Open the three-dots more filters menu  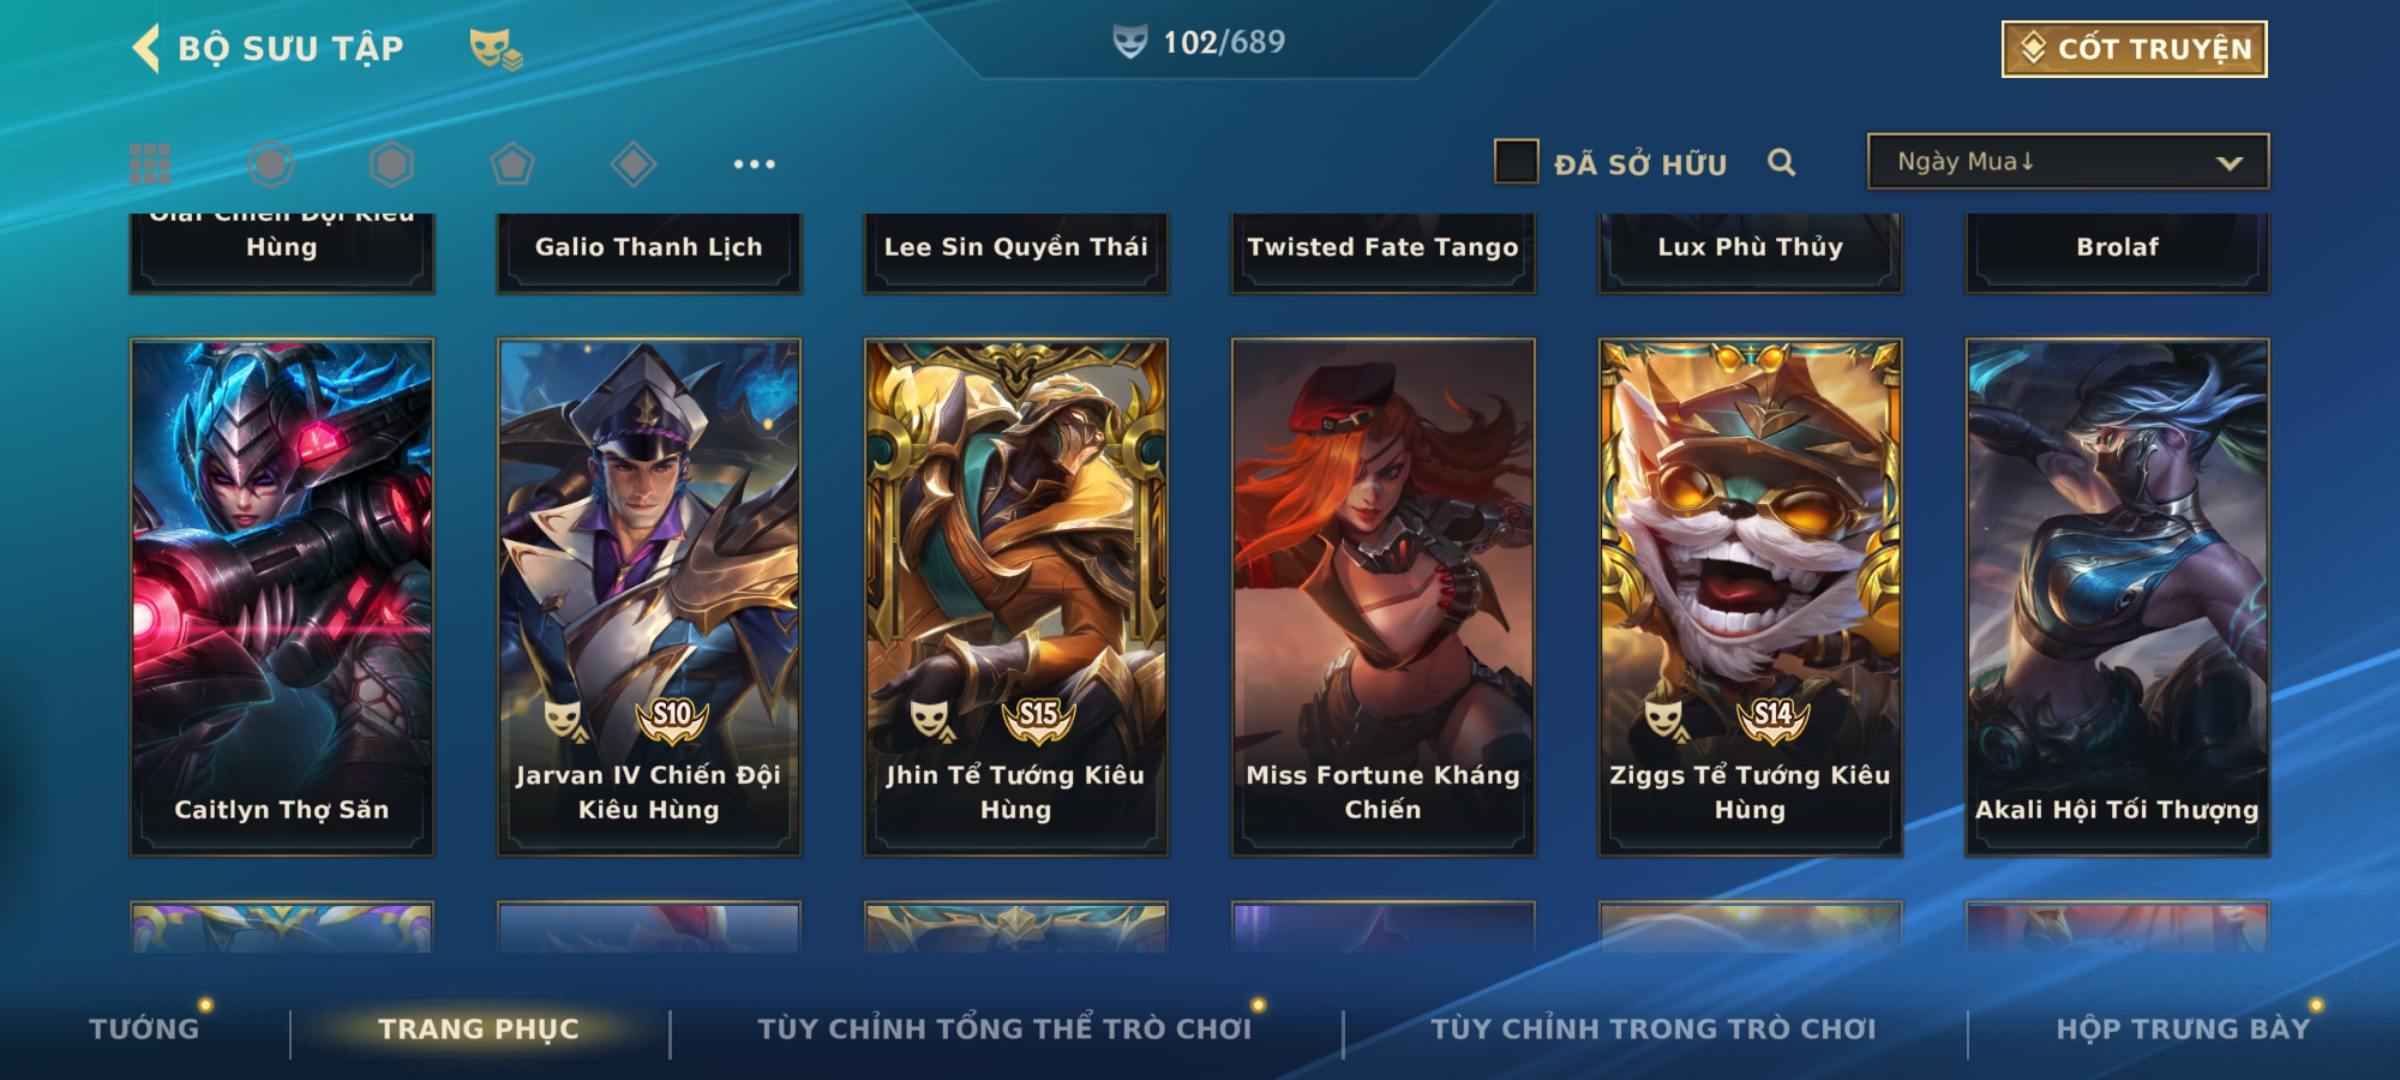point(754,164)
